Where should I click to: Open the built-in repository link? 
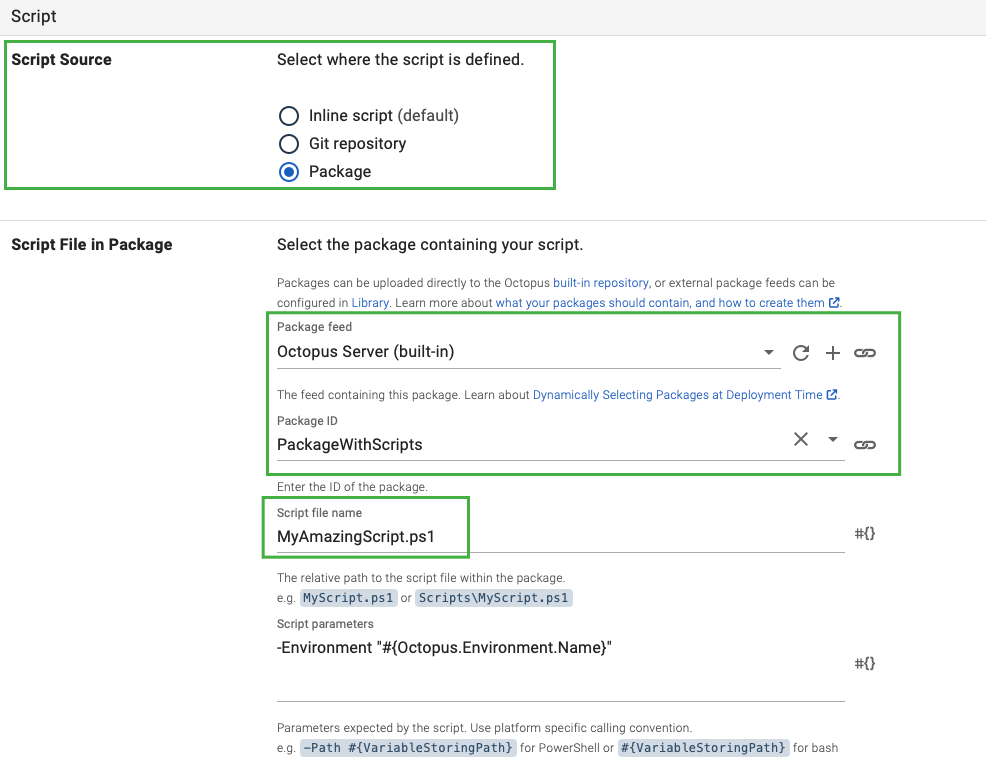tap(601, 283)
